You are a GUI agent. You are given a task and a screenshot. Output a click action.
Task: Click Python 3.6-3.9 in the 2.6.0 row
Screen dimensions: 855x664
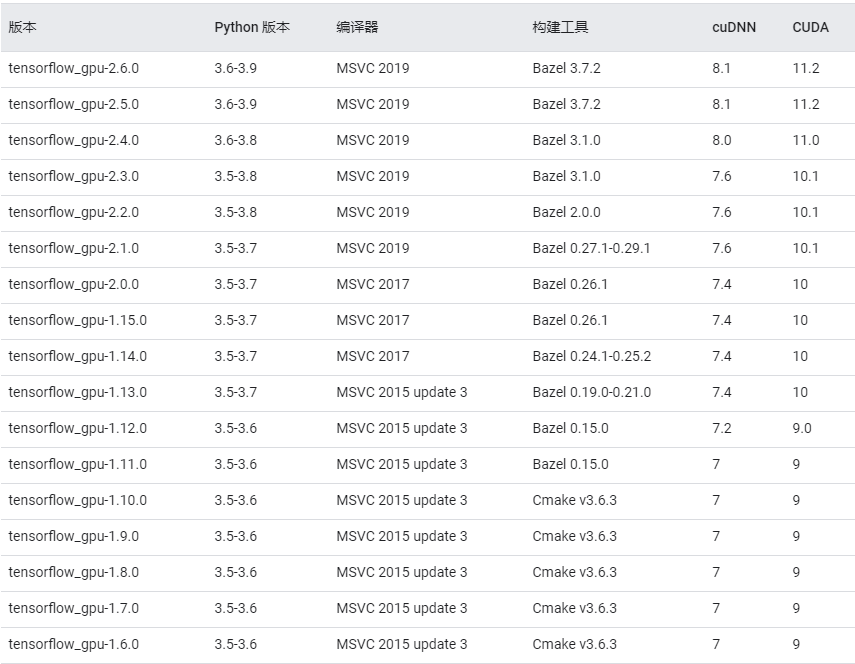pyautogui.click(x=236, y=68)
